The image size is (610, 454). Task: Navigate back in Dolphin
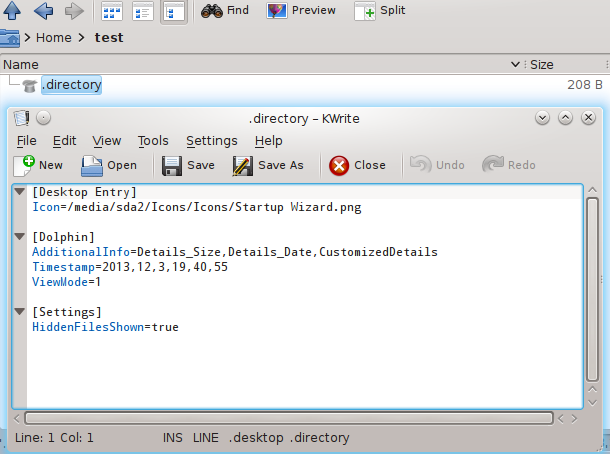pos(43,11)
